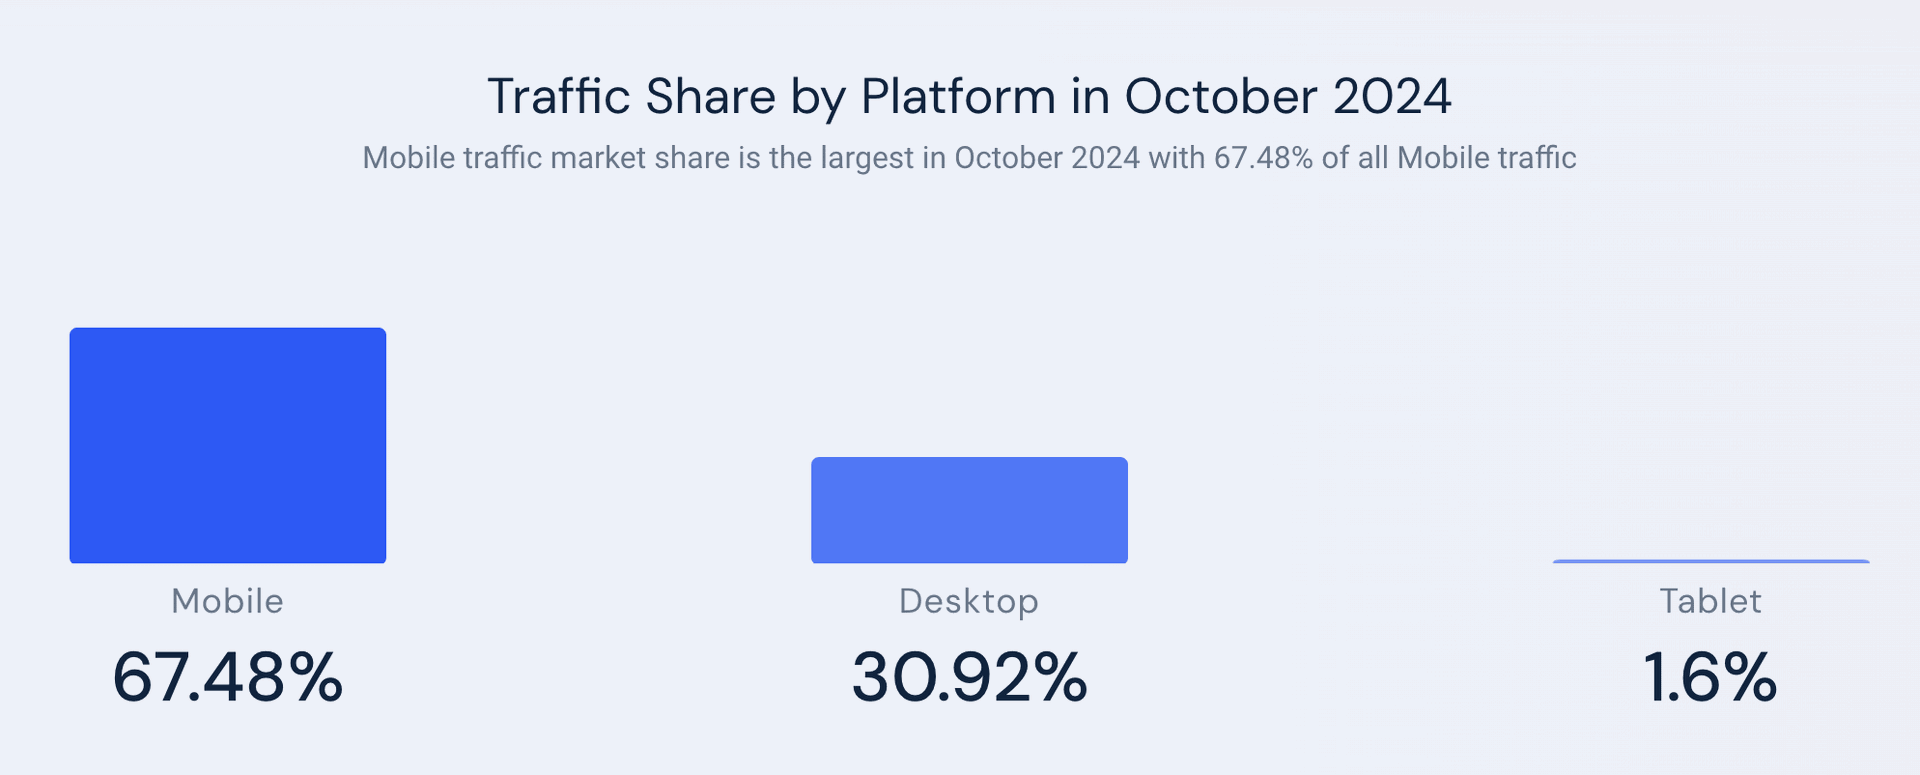1920x775 pixels.
Task: Click the Tablet category label
Action: pyautogui.click(x=1710, y=601)
